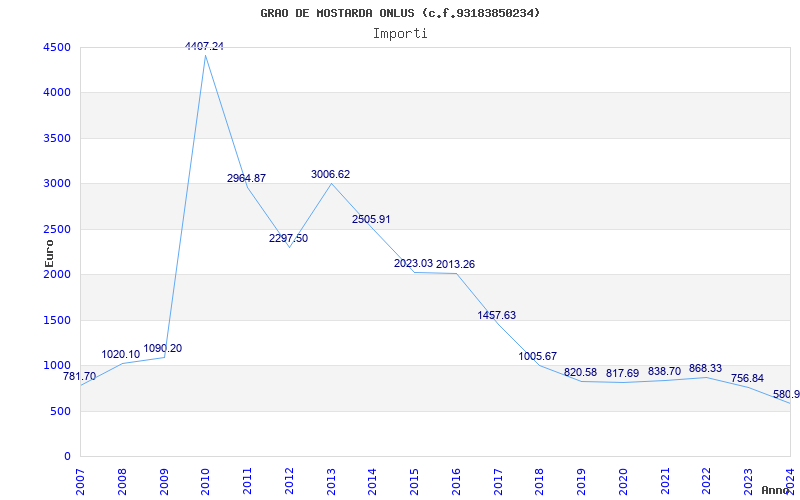The width and height of the screenshot is (800, 500).
Task: Select the 2297.50 data label
Action: click(x=289, y=238)
